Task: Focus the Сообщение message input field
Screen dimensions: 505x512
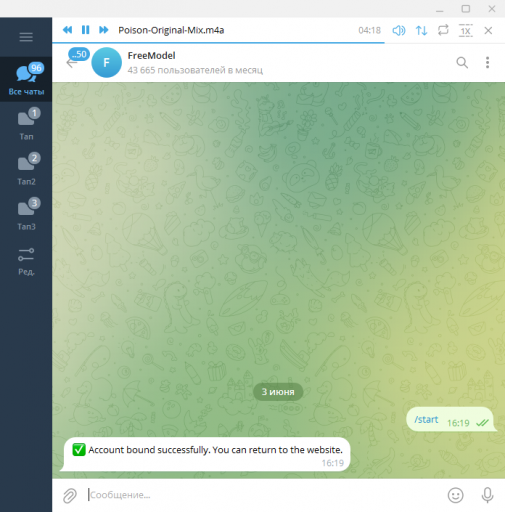Action: [x=263, y=495]
